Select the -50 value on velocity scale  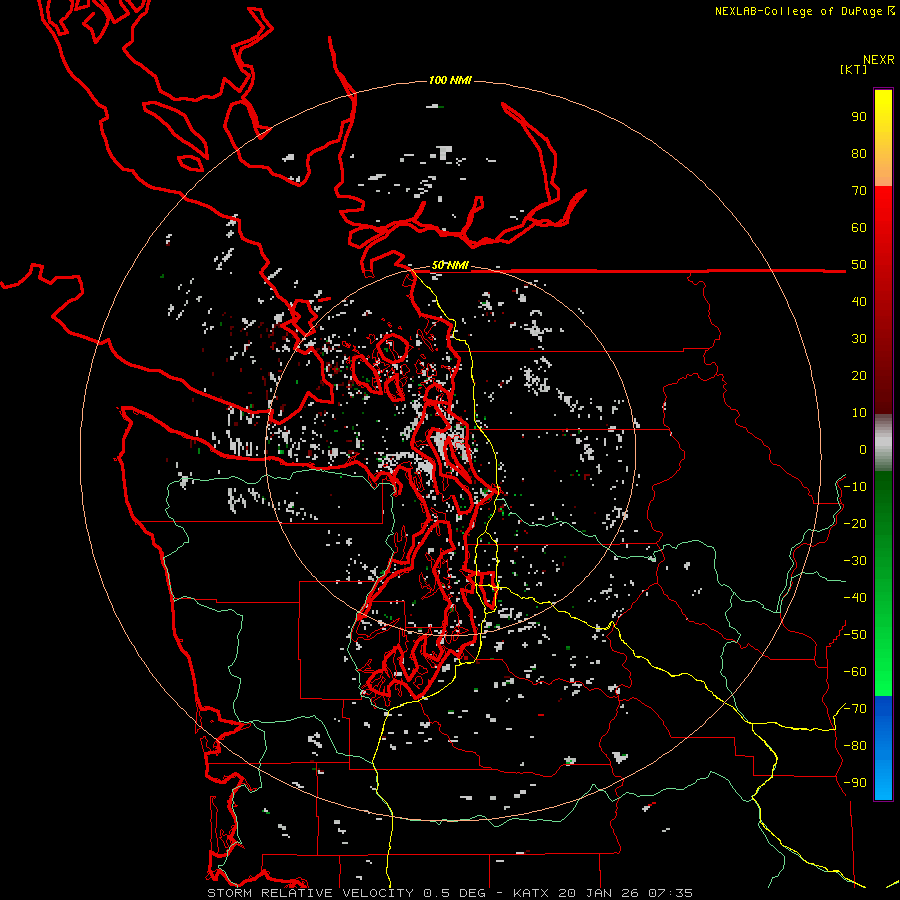[855, 635]
